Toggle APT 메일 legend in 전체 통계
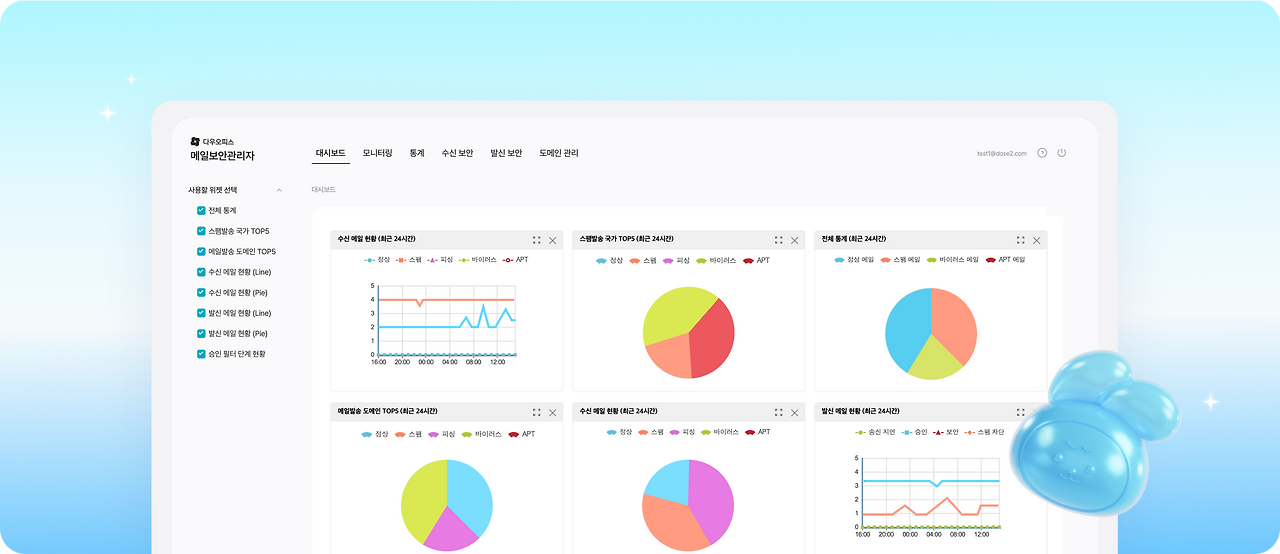 [1006, 260]
